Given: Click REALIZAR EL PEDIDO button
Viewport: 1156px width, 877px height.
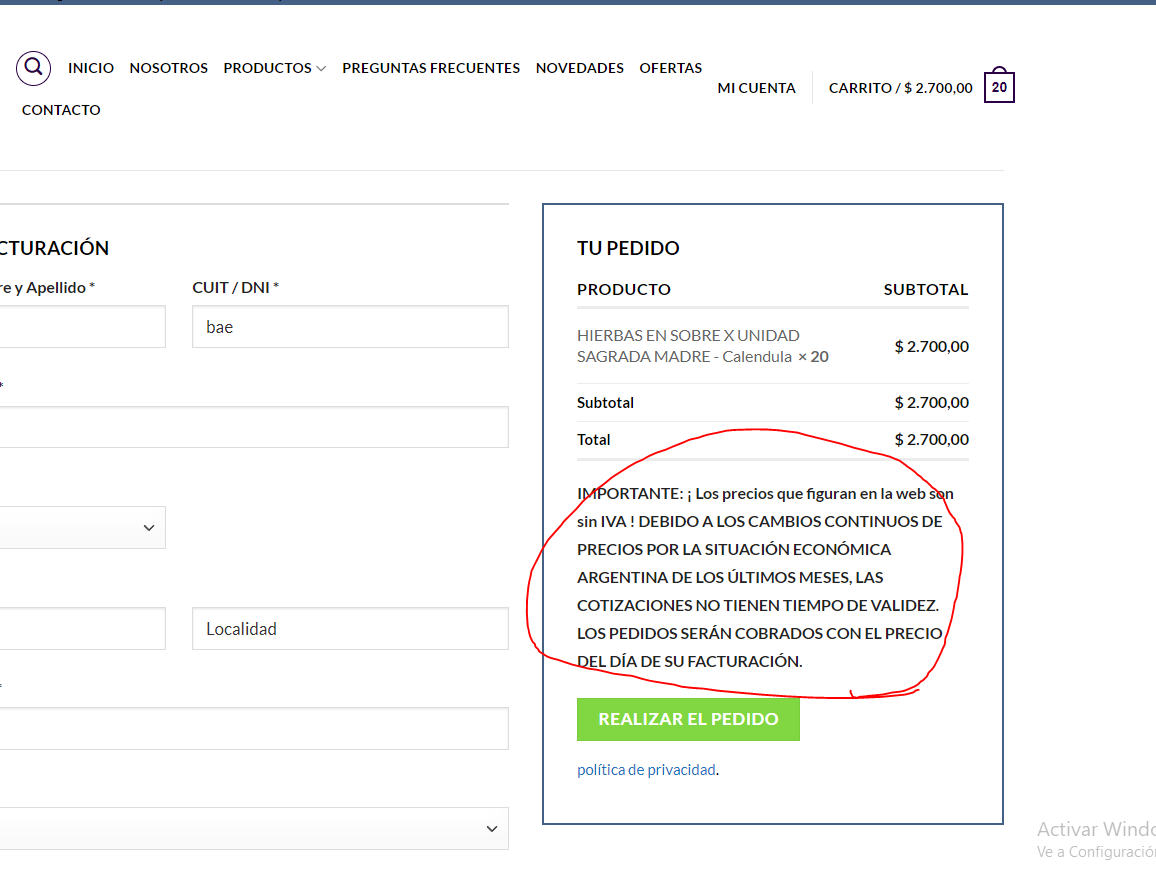Looking at the screenshot, I should click(x=688, y=719).
